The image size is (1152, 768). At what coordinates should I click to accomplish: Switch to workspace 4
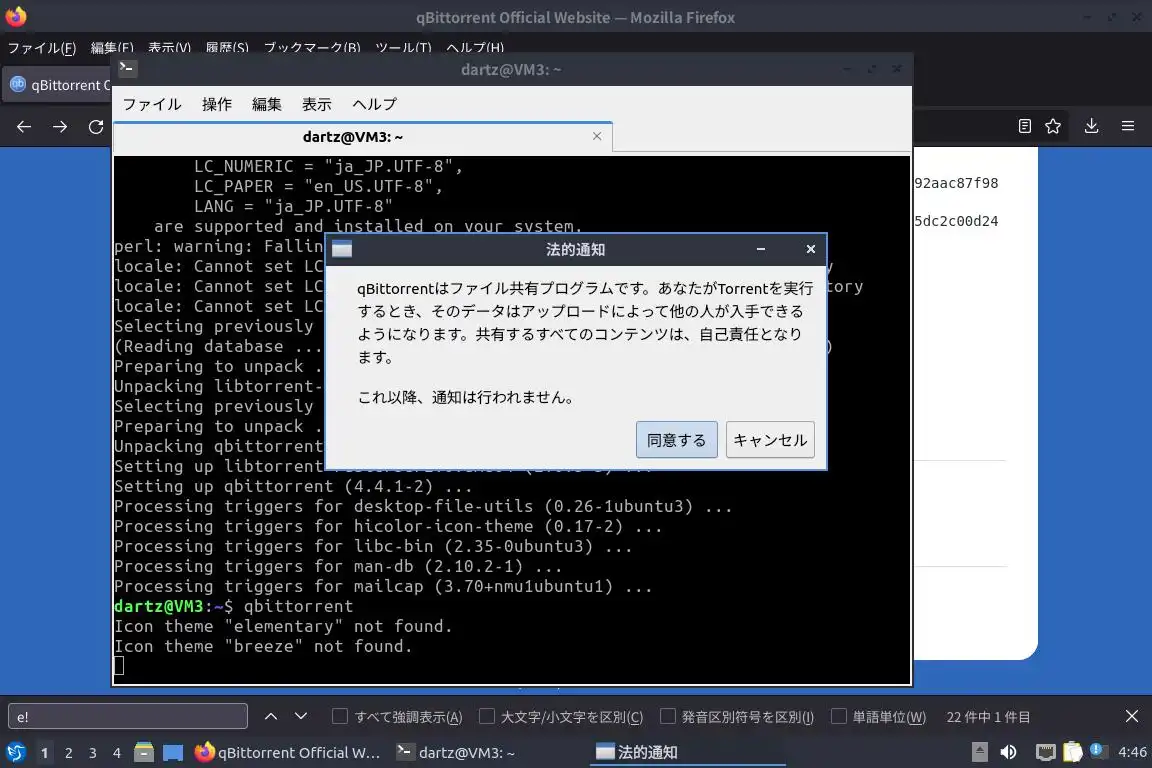click(x=117, y=753)
